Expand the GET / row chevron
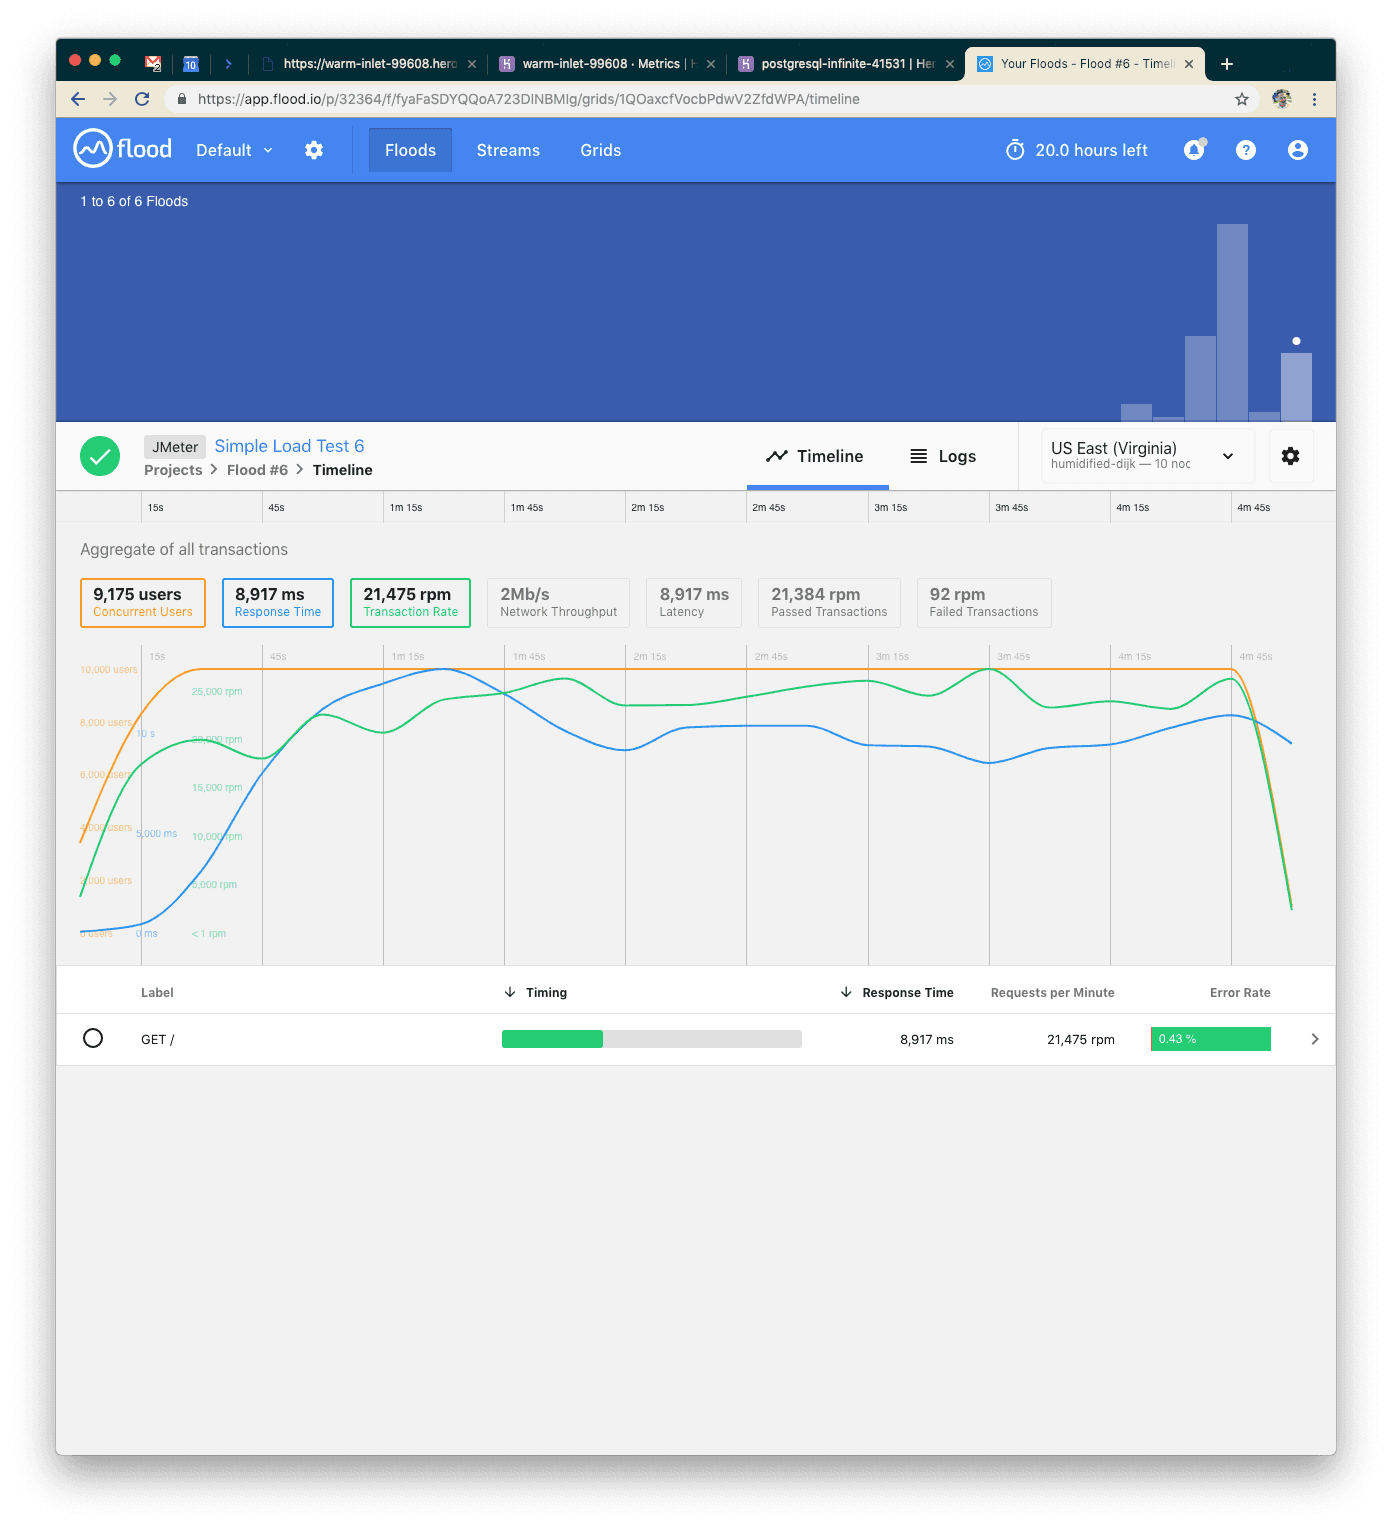1392x1529 pixels. tap(1314, 1039)
